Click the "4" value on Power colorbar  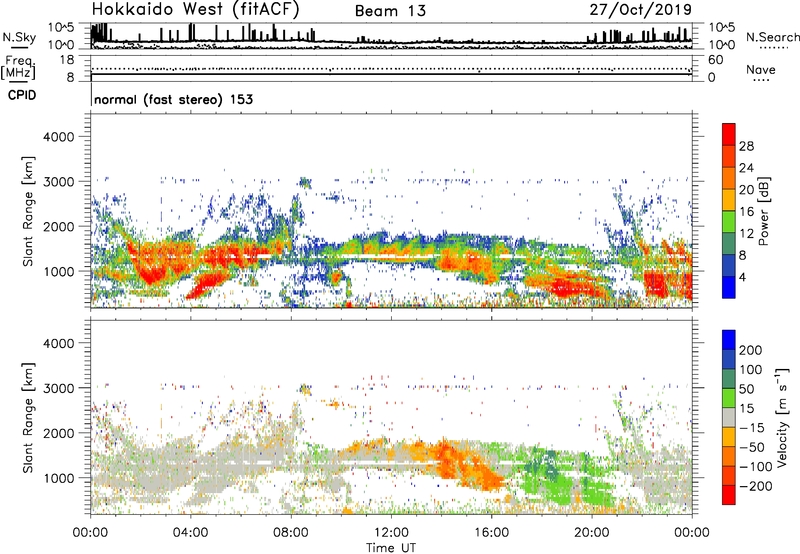pos(743,277)
